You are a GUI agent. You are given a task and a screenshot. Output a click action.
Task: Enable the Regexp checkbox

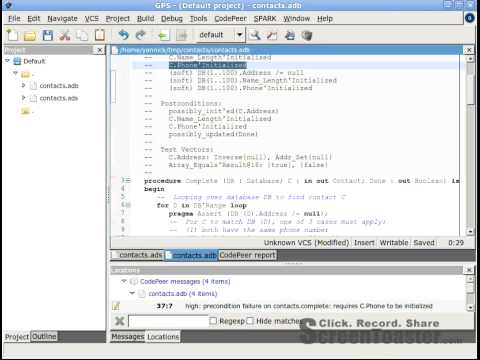pos(213,321)
